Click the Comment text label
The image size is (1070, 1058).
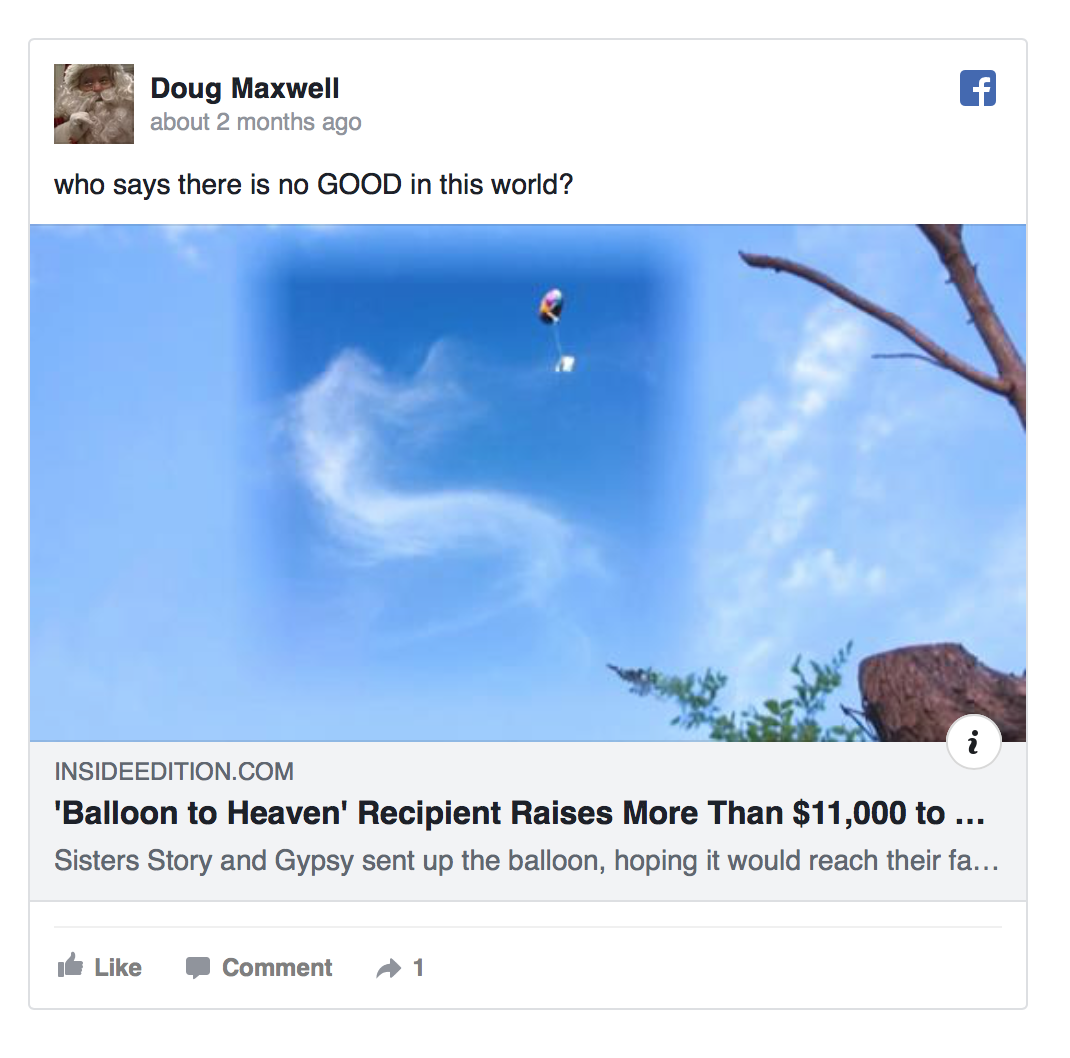[x=277, y=967]
